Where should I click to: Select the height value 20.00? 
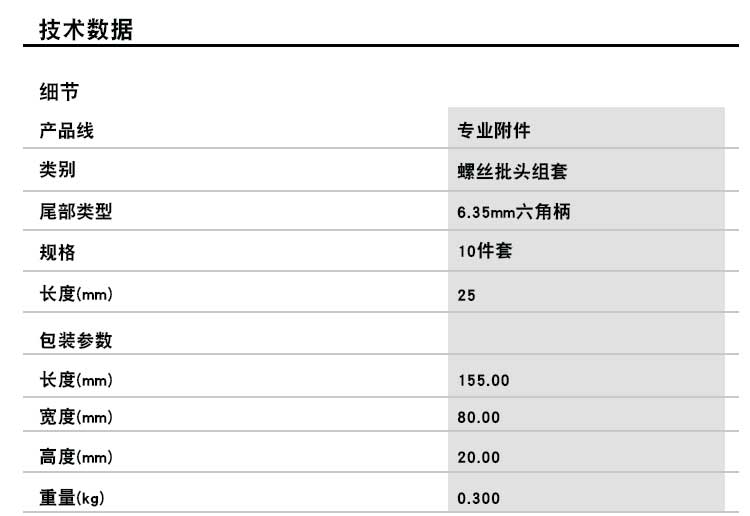click(x=479, y=458)
